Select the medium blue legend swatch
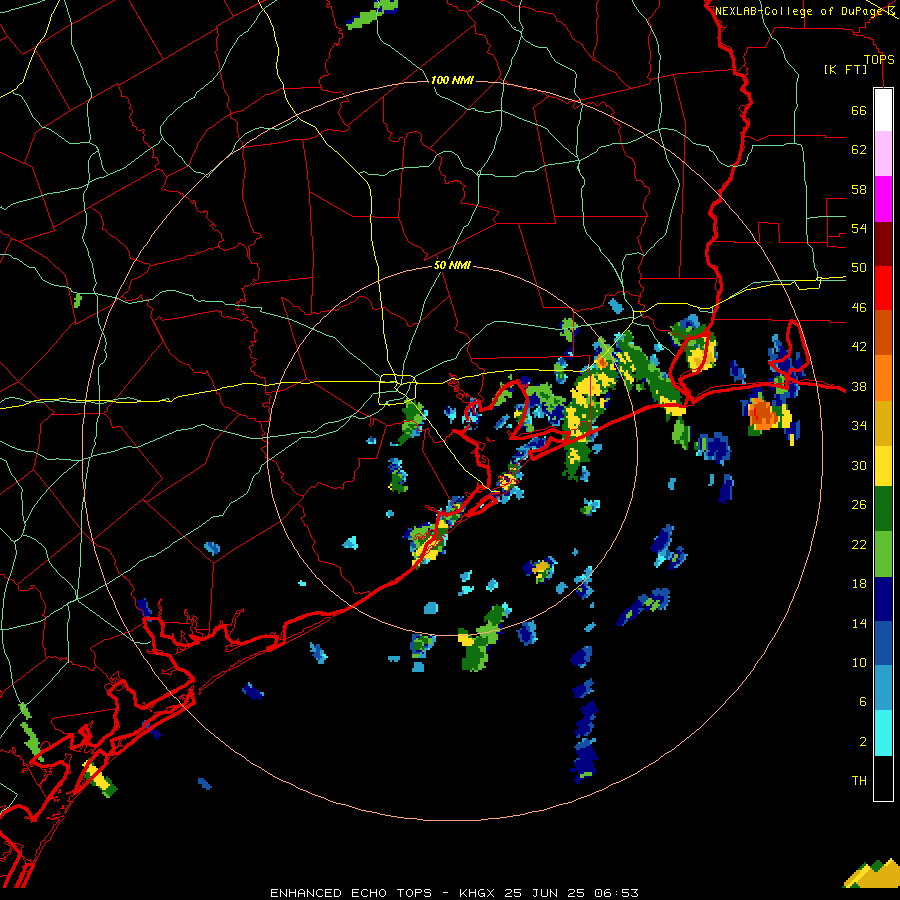 pos(883,643)
